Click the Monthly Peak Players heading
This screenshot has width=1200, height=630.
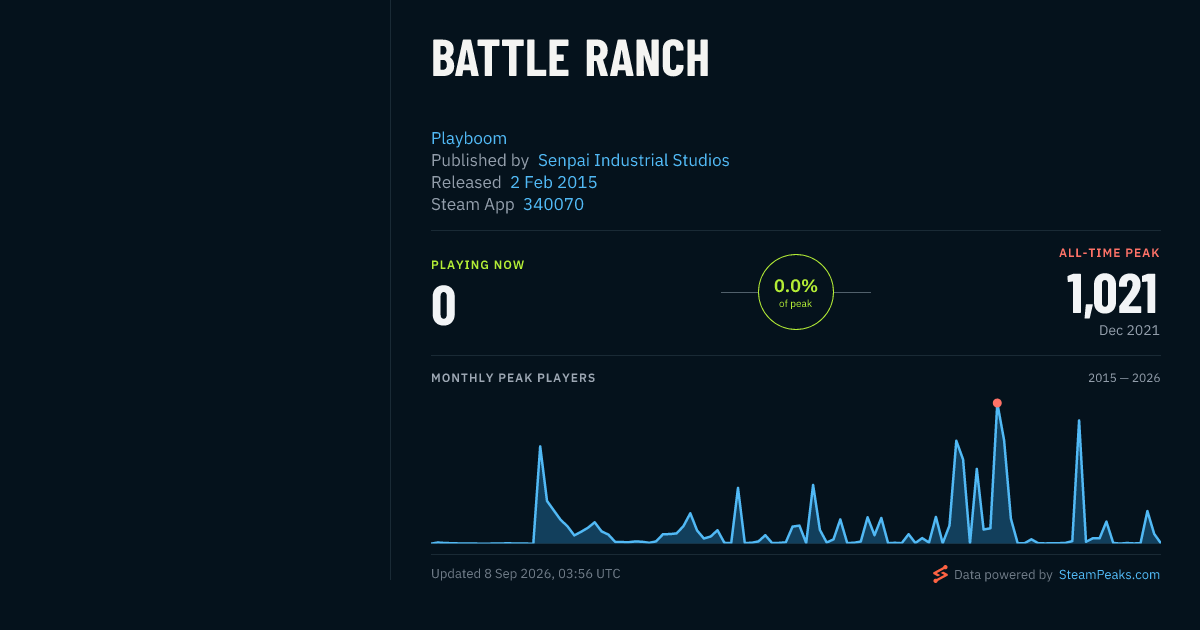click(513, 378)
